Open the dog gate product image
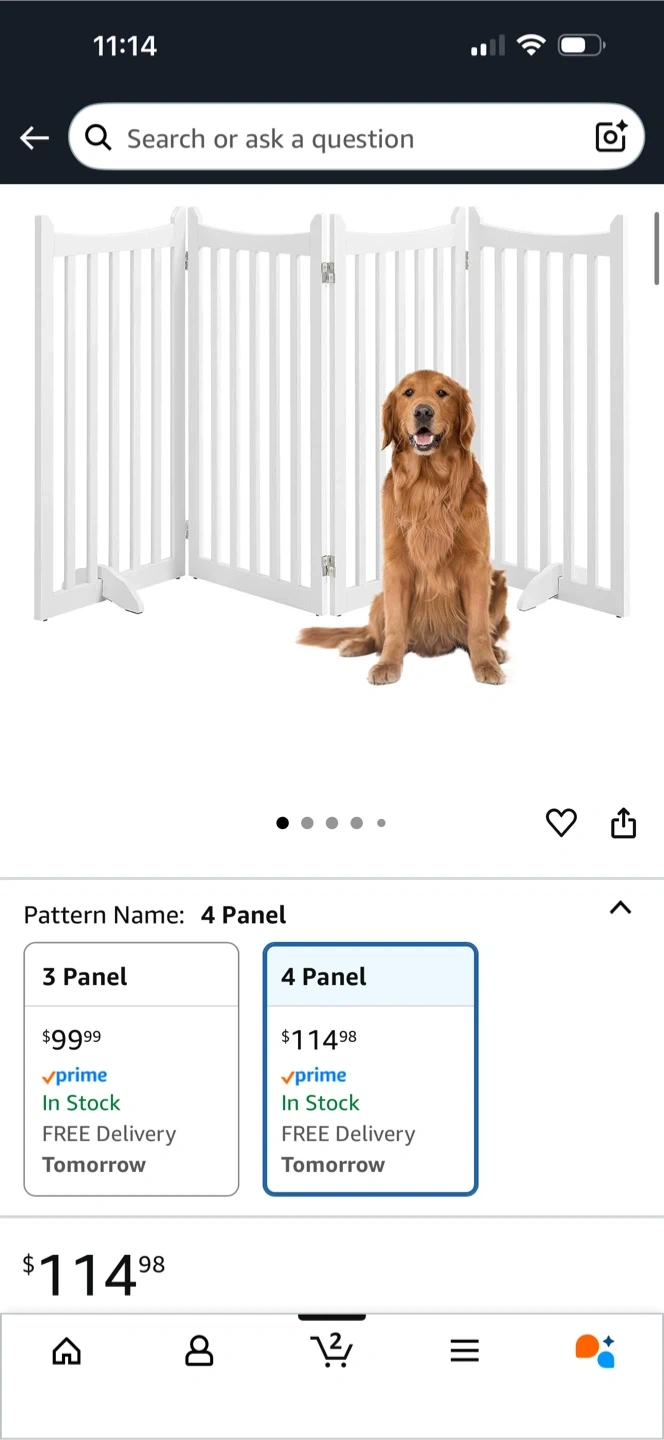This screenshot has width=664, height=1440. coord(332,445)
